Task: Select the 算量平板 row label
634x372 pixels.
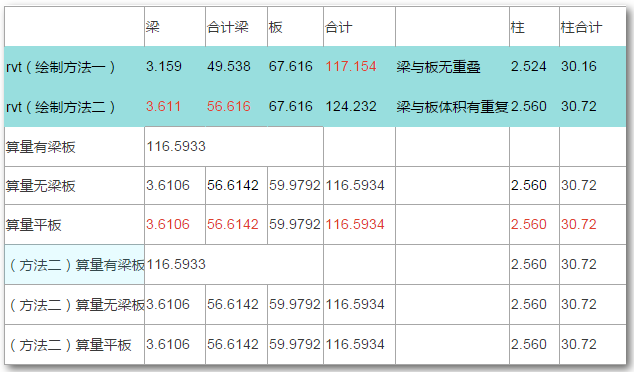Action: [x=34, y=225]
